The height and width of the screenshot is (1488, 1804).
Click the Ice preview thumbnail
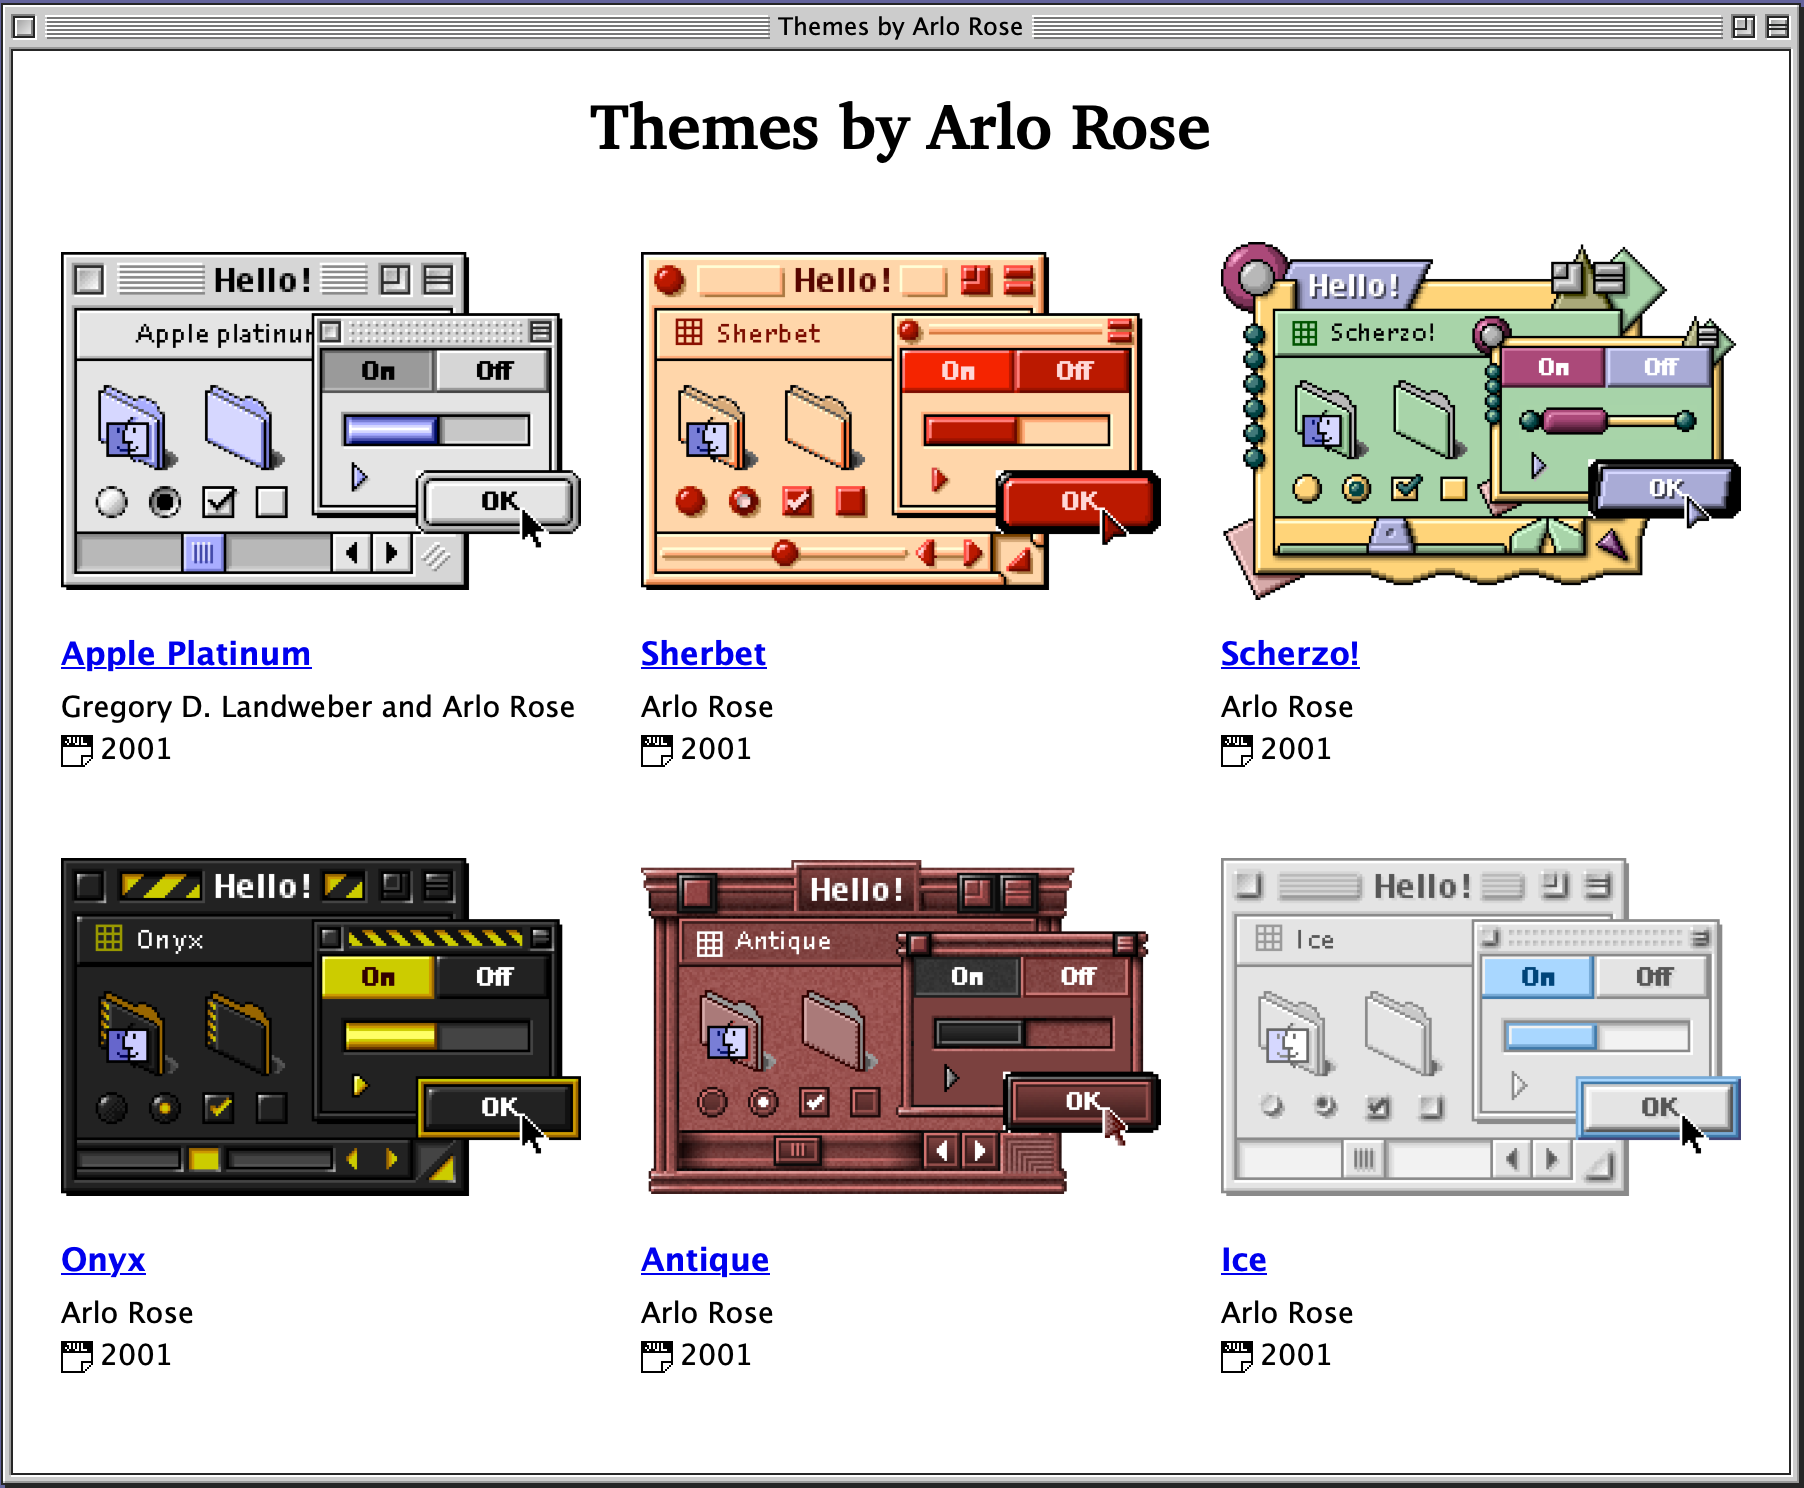point(1481,1026)
